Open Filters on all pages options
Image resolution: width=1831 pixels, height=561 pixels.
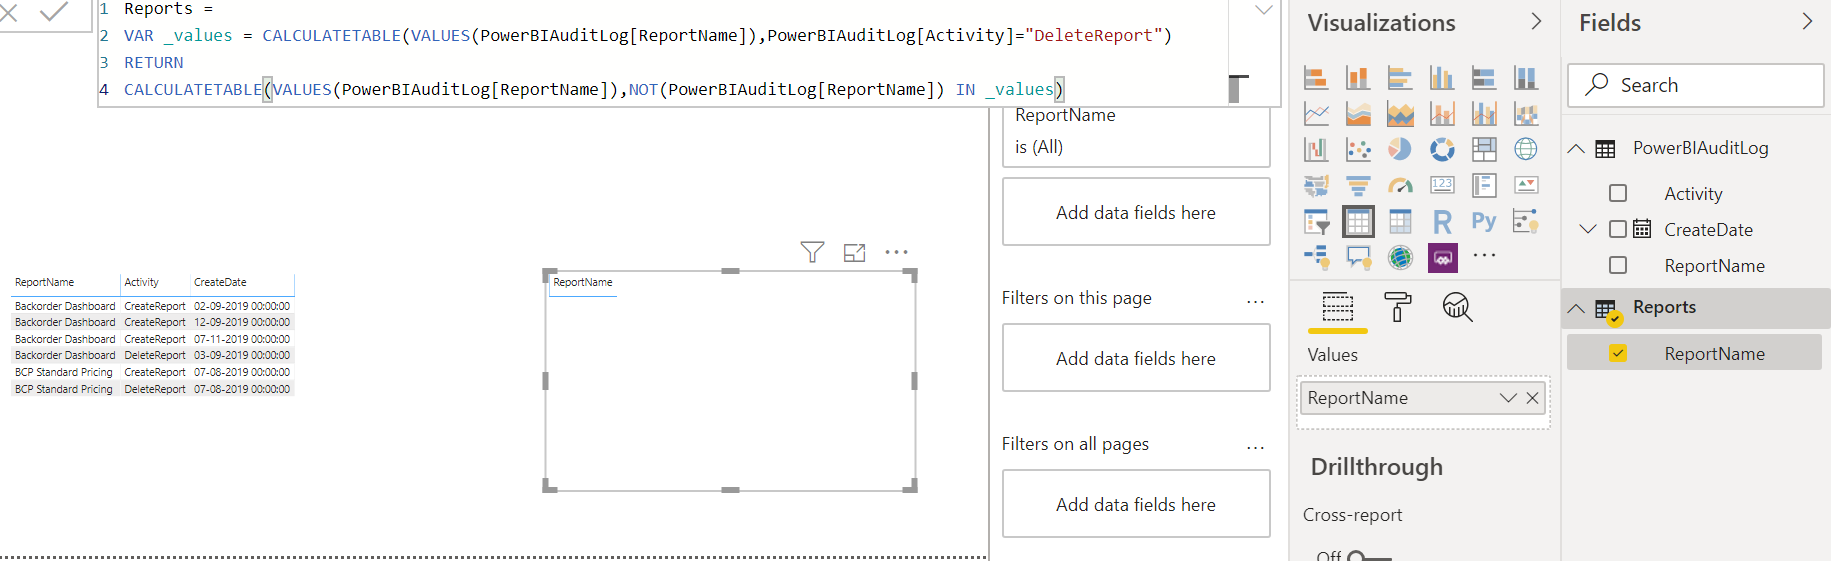(1255, 447)
